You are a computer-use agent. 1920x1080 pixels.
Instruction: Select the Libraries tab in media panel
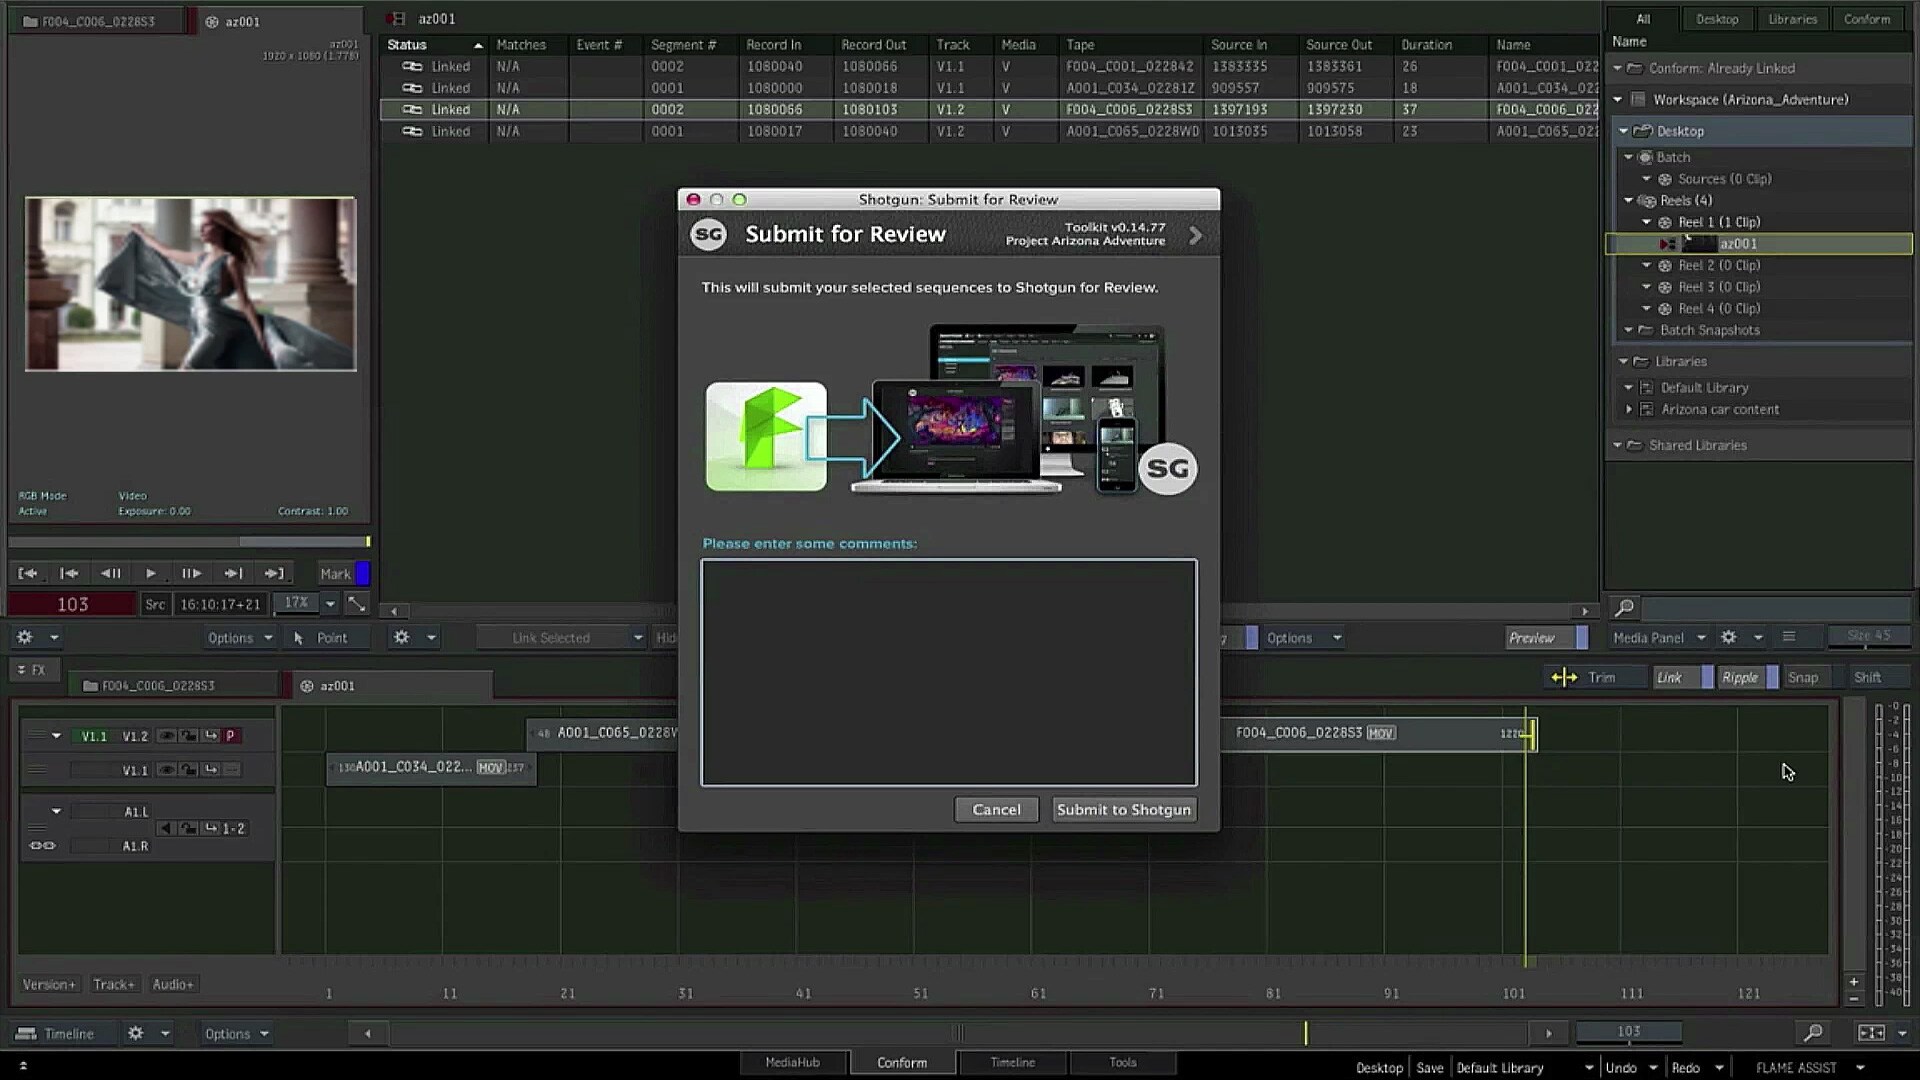point(1792,19)
